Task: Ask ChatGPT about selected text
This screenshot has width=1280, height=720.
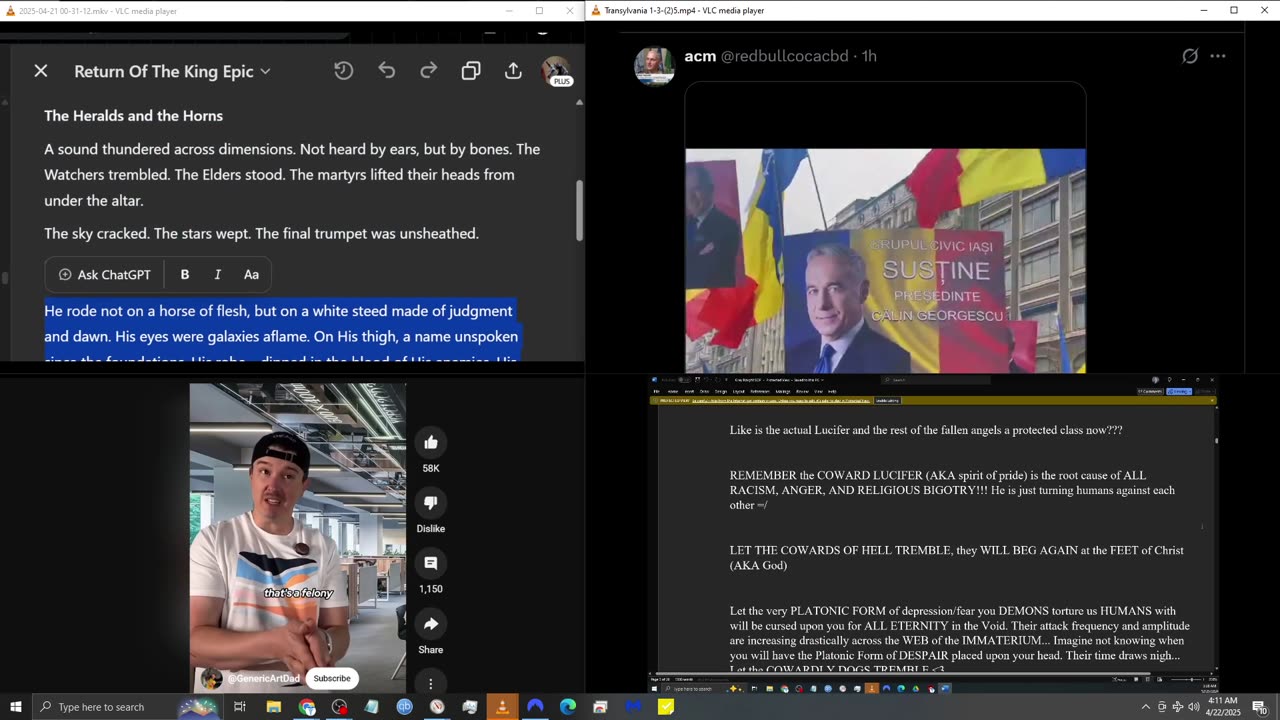Action: click(105, 274)
